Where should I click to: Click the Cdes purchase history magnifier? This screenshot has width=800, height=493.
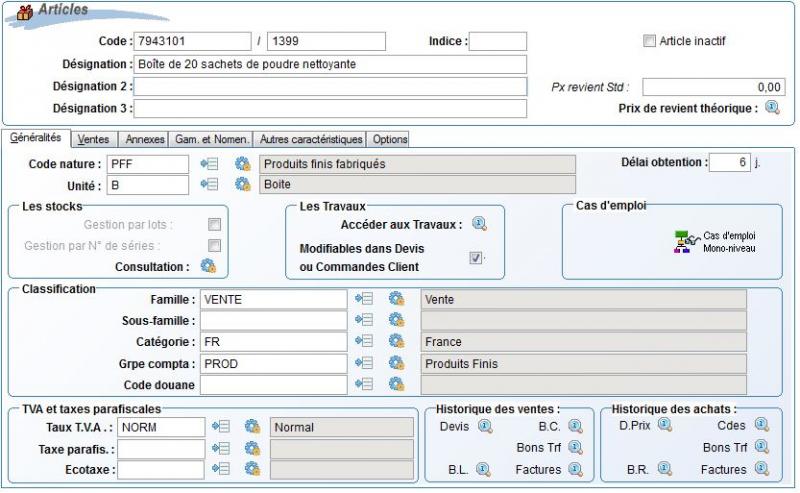coord(762,427)
